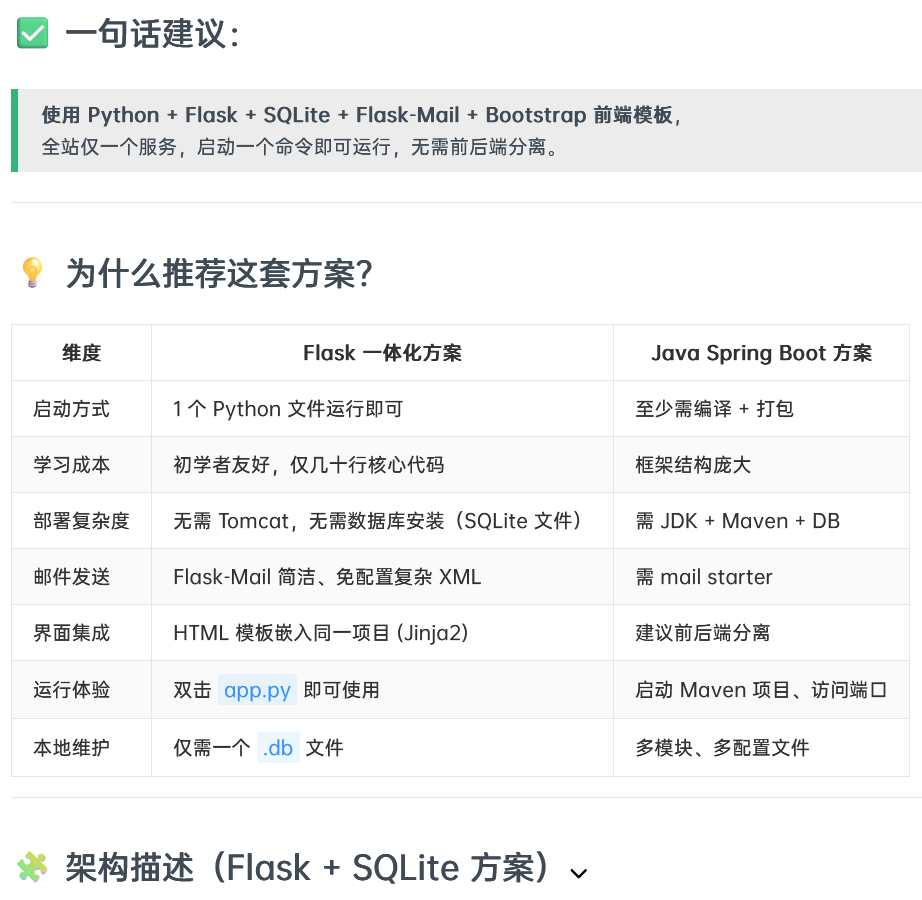Click the quote line starting 使用 Python + Flask
The height and width of the screenshot is (900, 922).
(x=361, y=115)
